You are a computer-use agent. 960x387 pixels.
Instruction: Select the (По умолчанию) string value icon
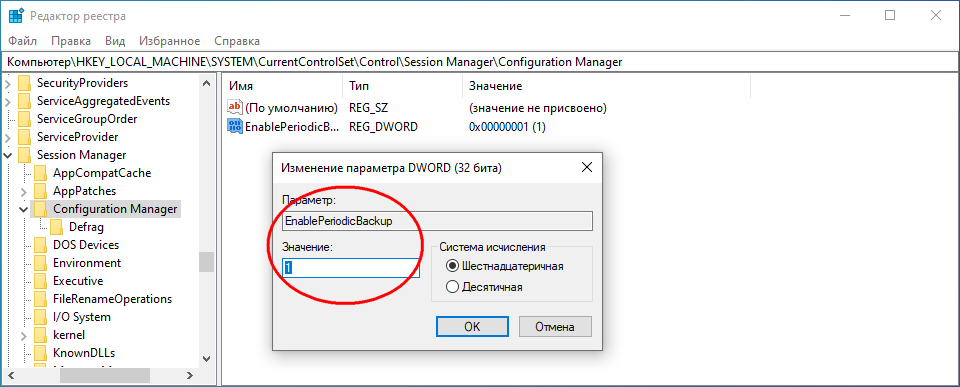click(x=235, y=108)
